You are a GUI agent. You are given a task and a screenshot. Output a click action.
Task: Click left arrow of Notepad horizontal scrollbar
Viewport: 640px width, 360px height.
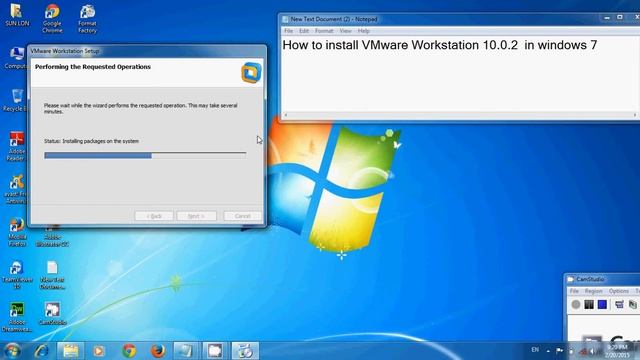pos(285,115)
